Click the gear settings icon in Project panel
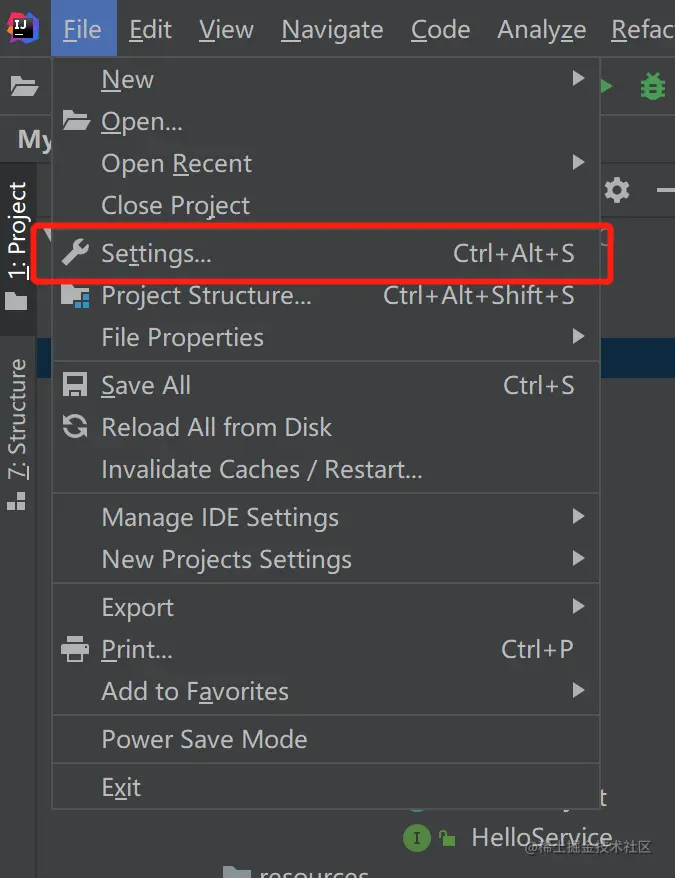This screenshot has height=878, width=675. point(617,189)
